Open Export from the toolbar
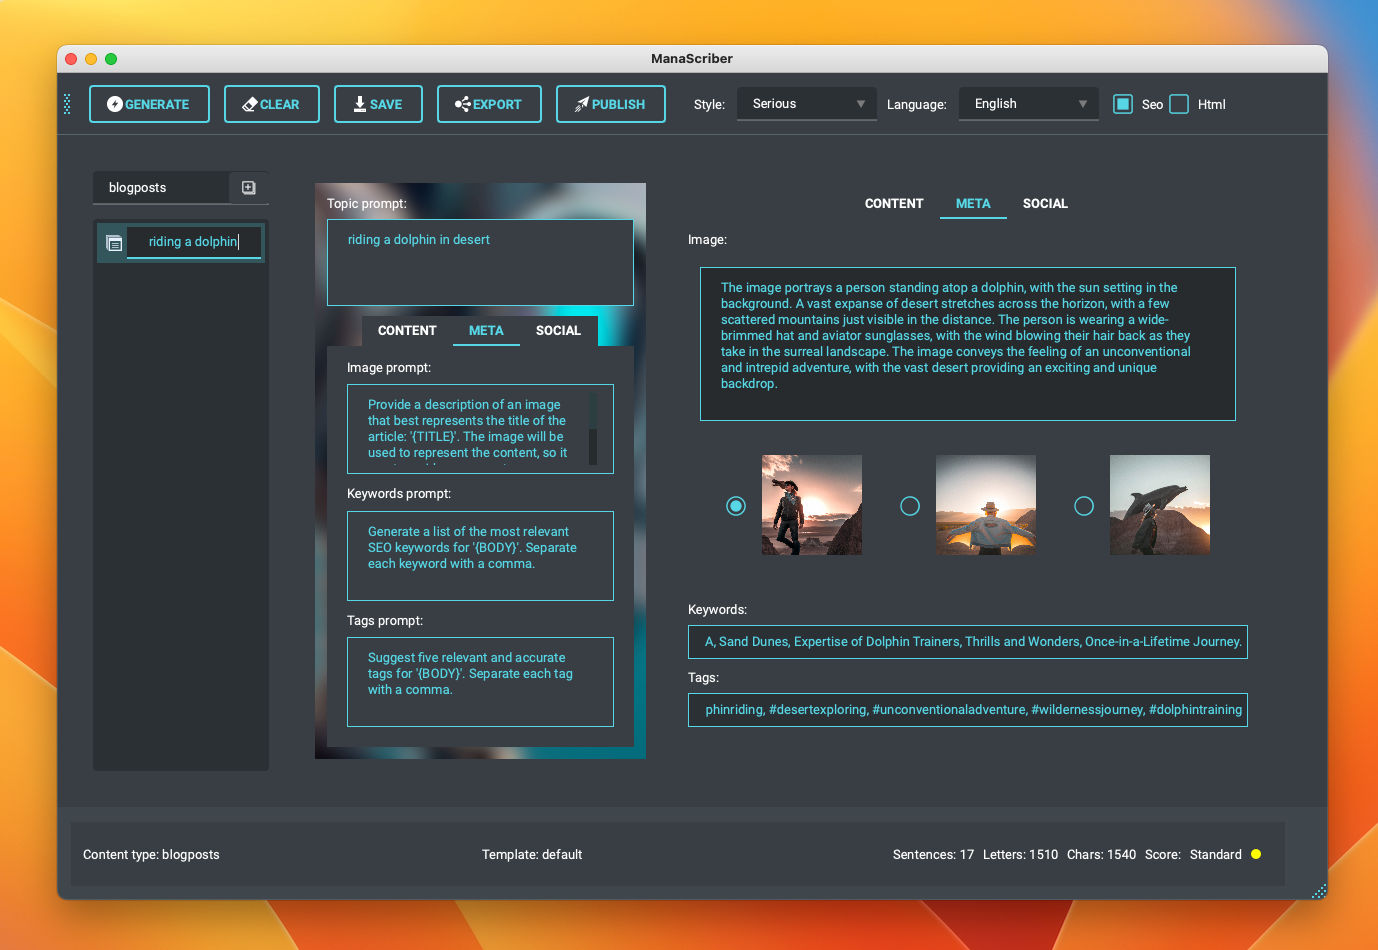The image size is (1378, 950). pyautogui.click(x=488, y=104)
